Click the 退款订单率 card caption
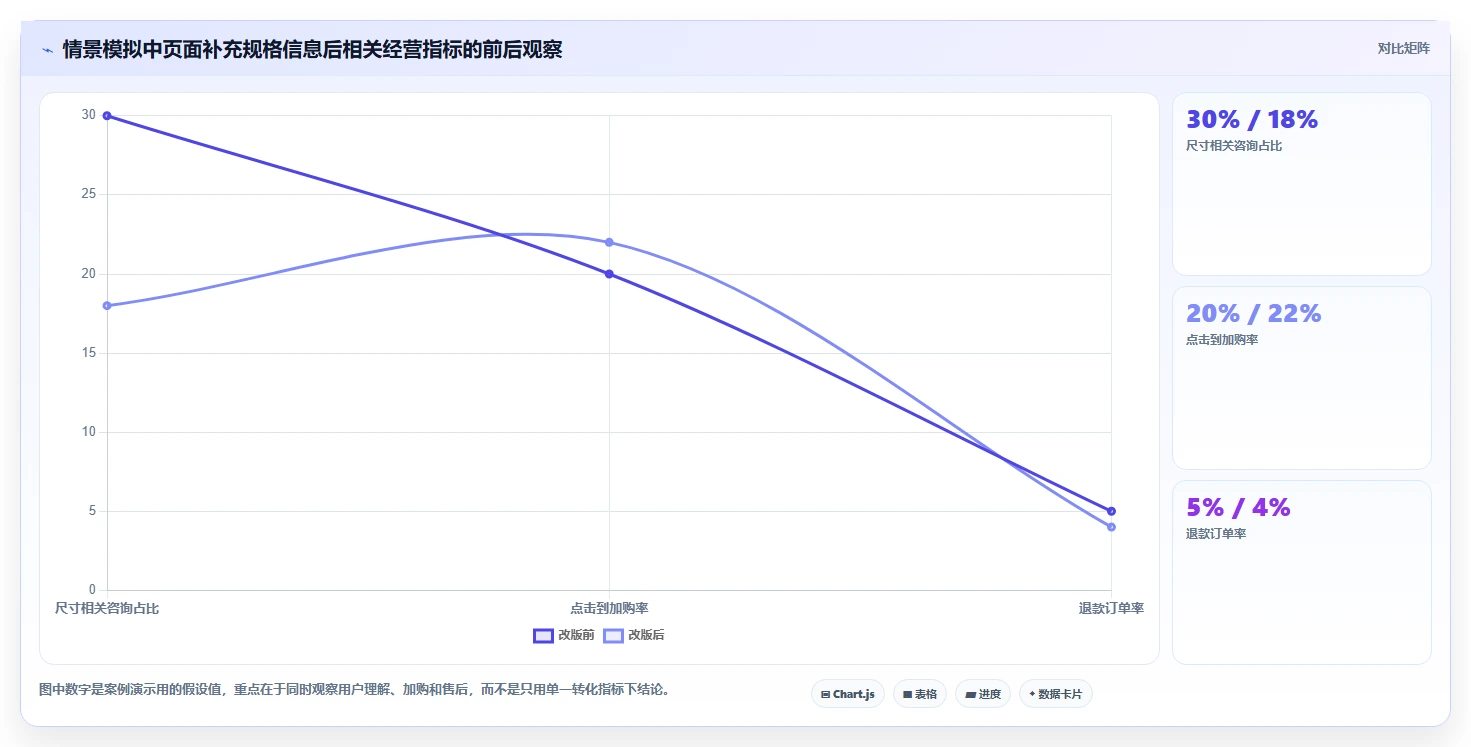 1216,534
